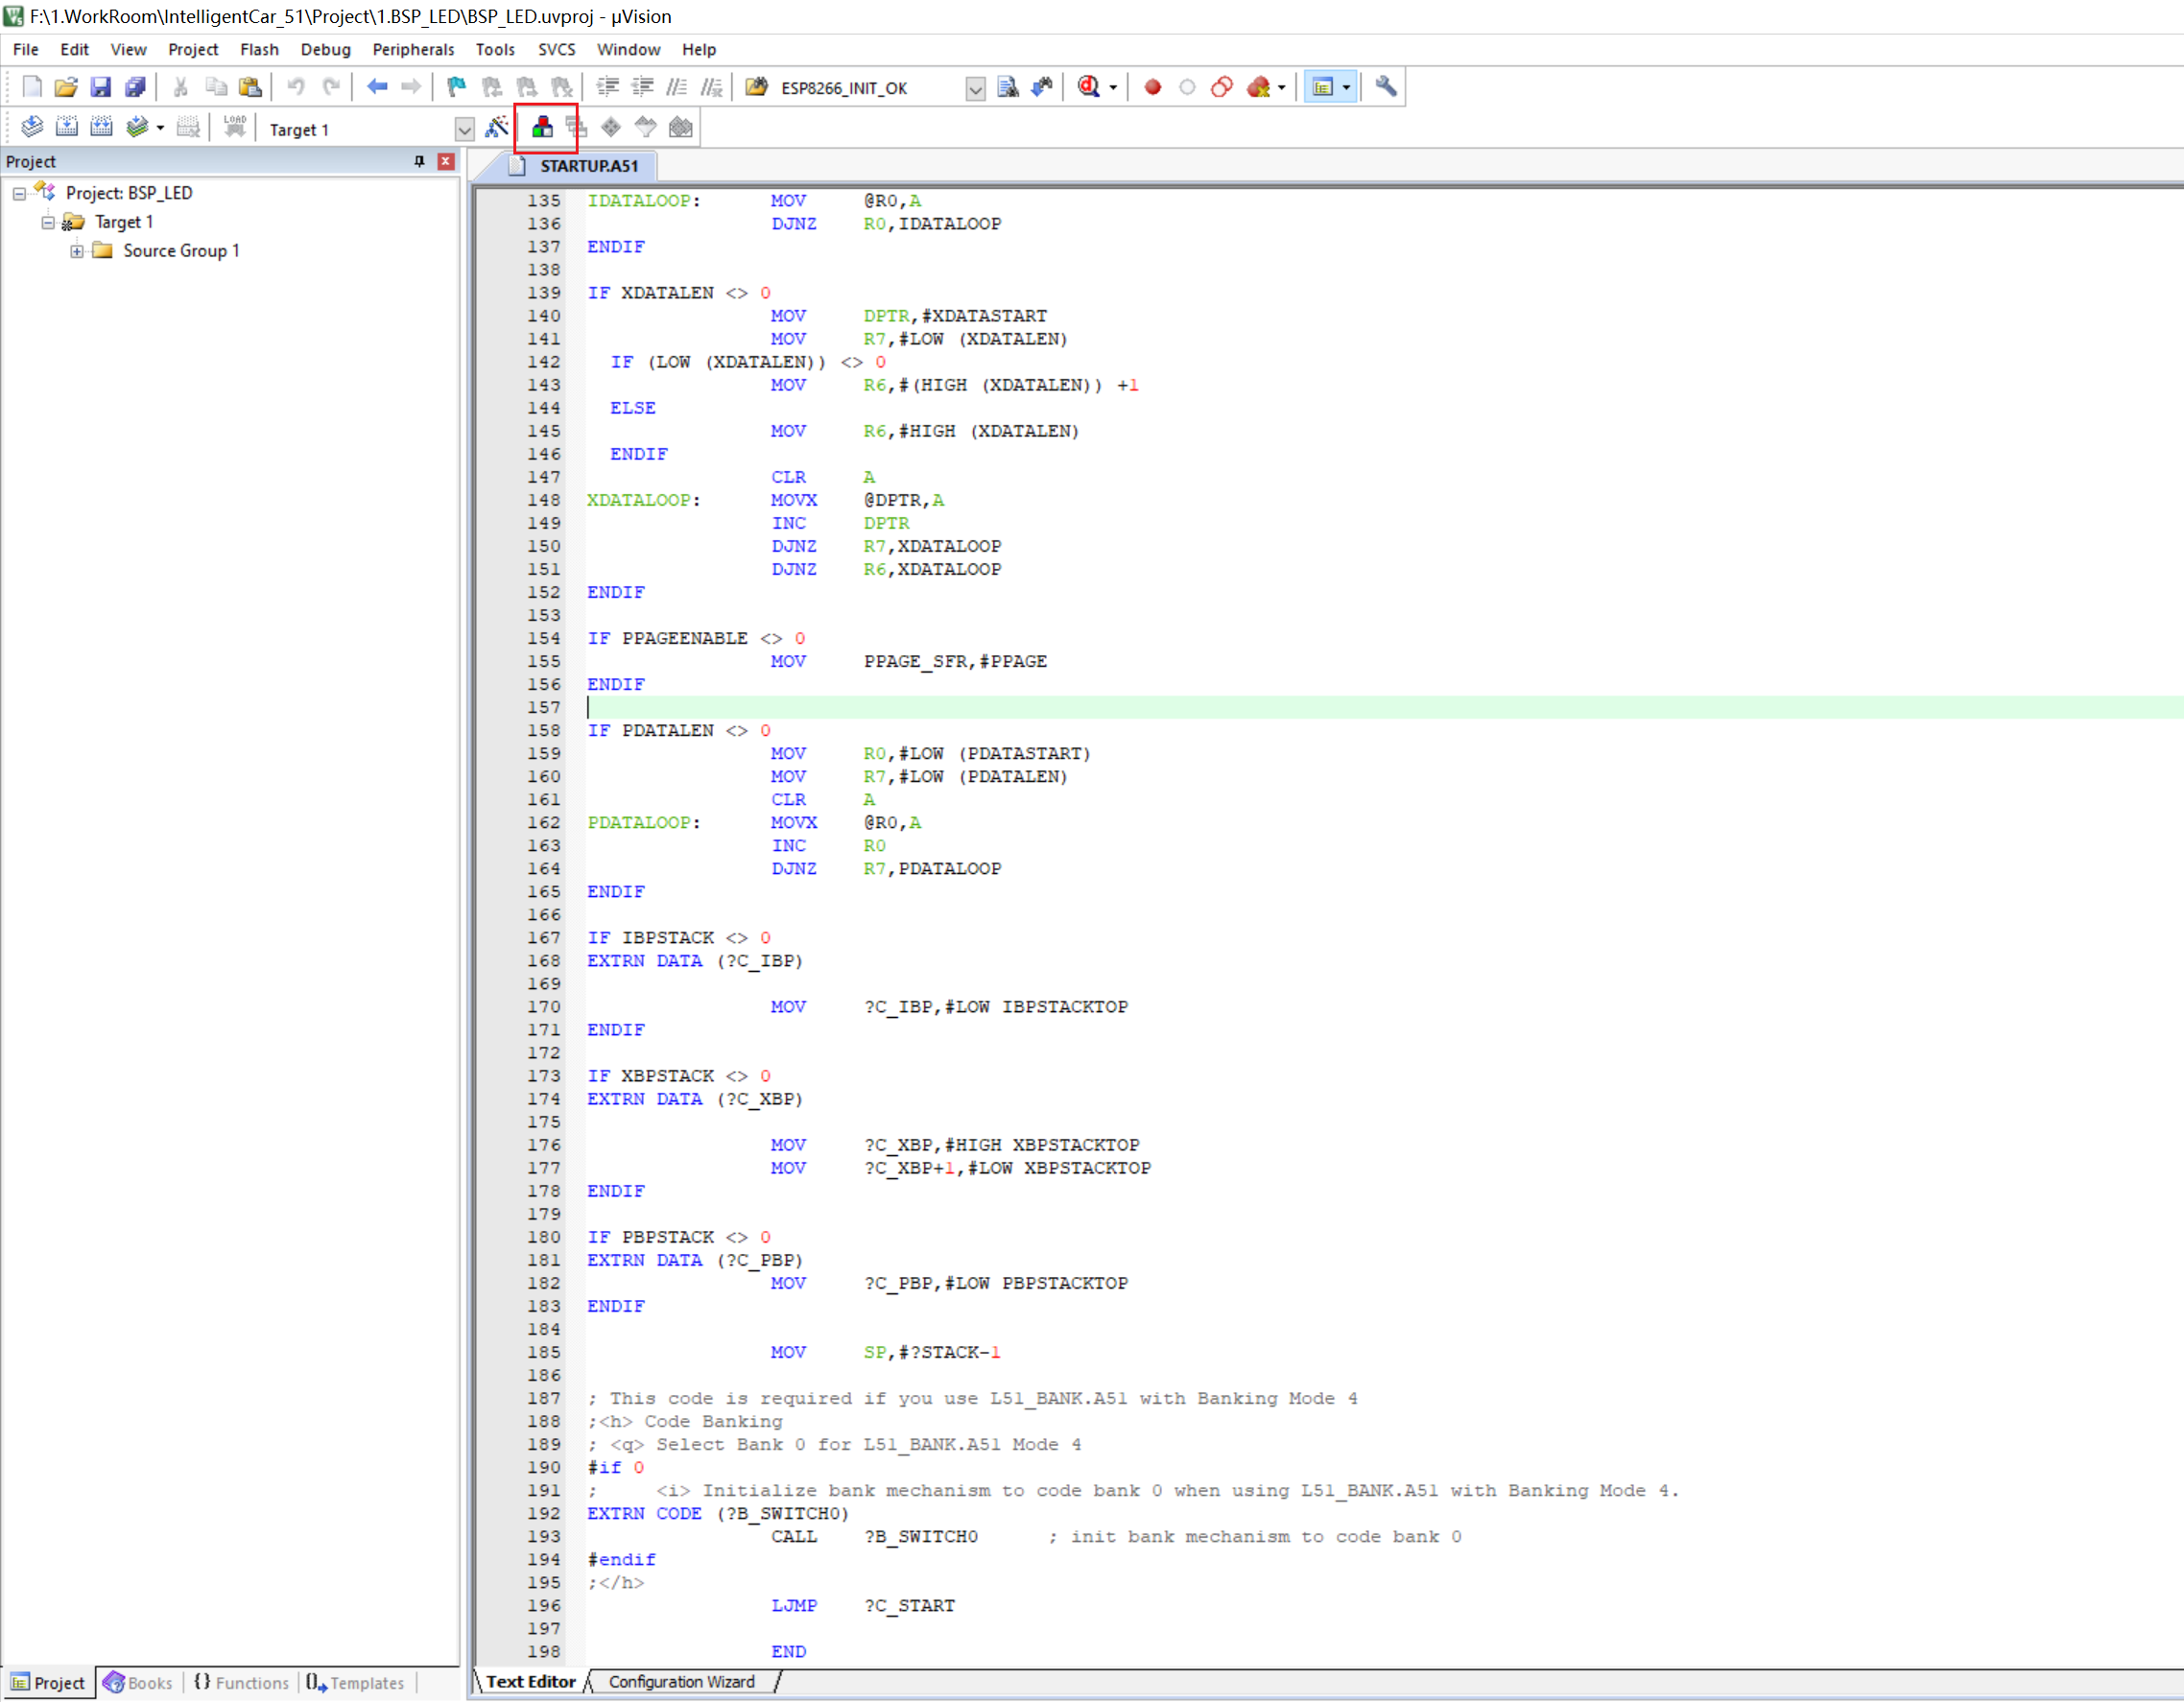Open breakpoint options dropdown arrow
The image size is (2184, 1702).
[x=1282, y=88]
